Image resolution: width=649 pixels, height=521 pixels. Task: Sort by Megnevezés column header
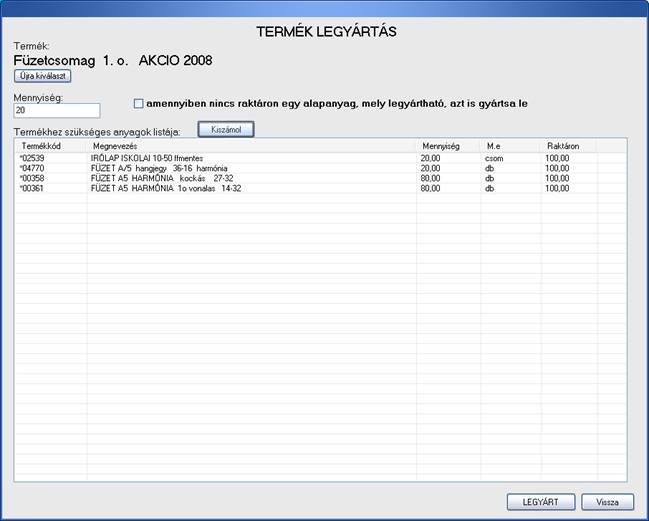pos(252,146)
